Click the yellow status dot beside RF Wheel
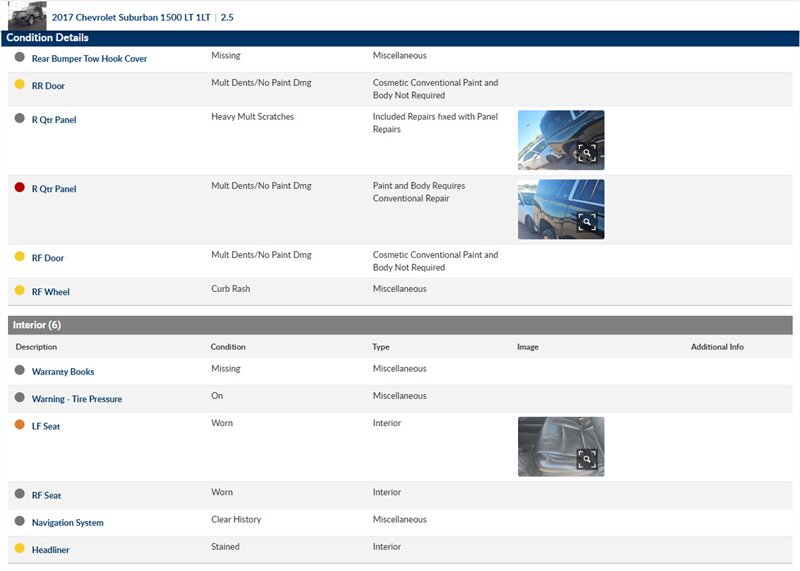Image resolution: width=800 pixels, height=571 pixels. 20,290
